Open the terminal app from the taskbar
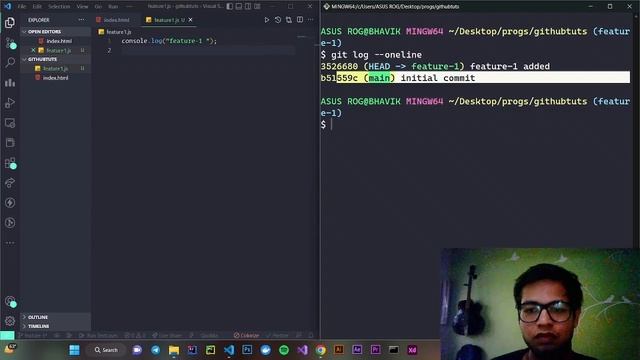 pos(394,350)
